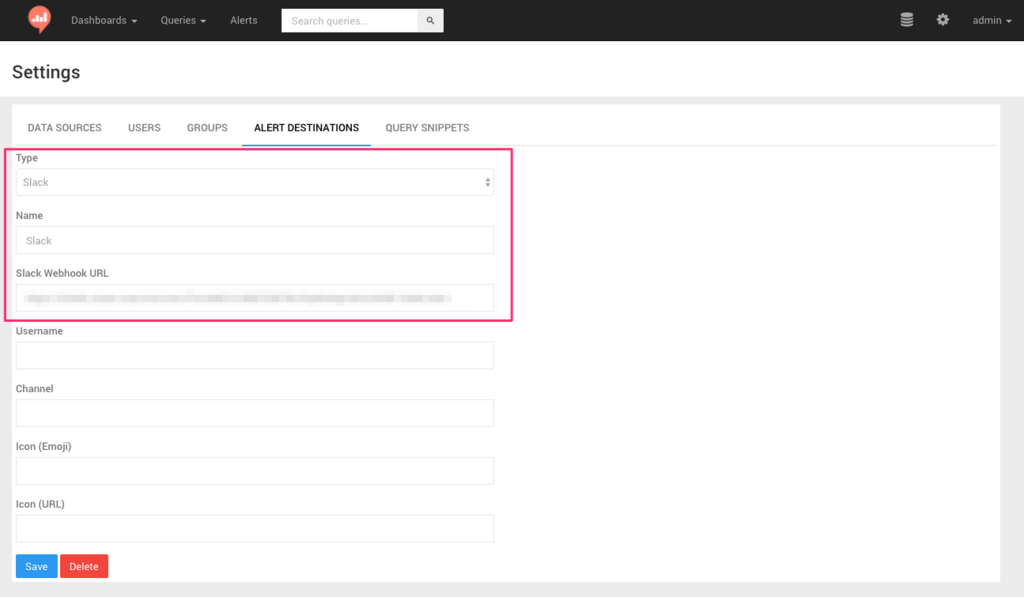Viewport: 1024px width, 597px height.
Task: Go to the Alerts page
Action: [x=244, y=20]
